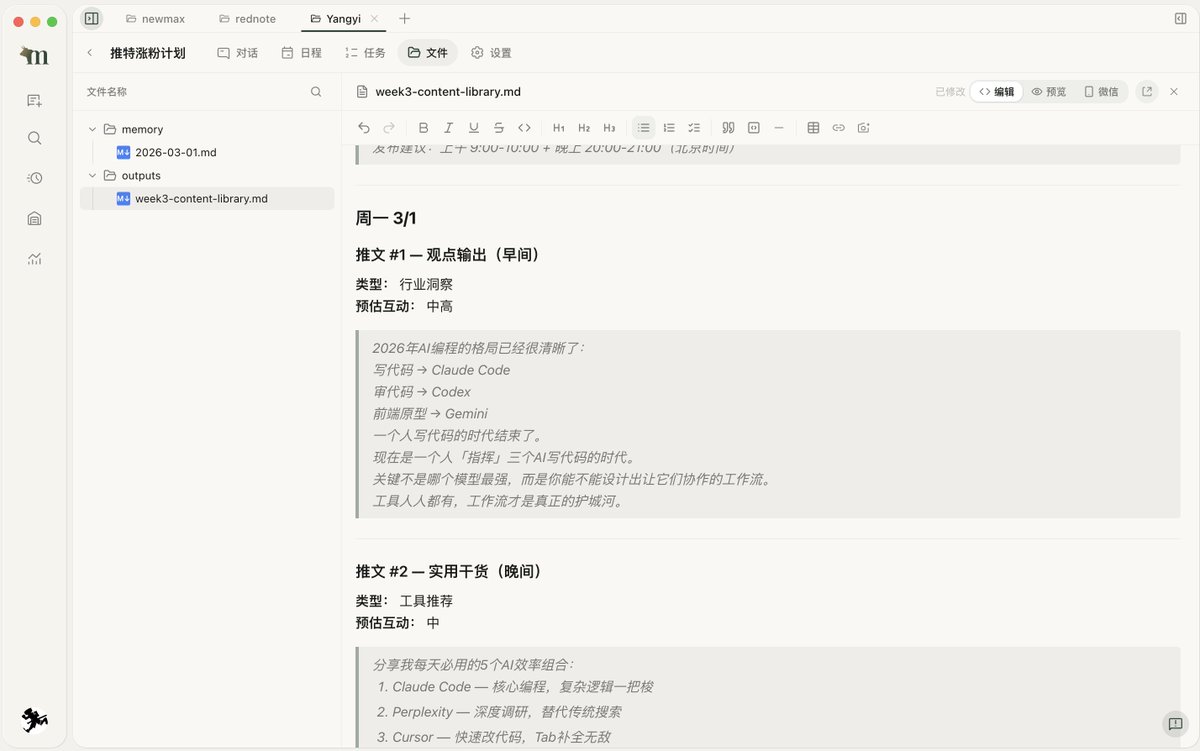Toggle inline code formatting

click(524, 128)
